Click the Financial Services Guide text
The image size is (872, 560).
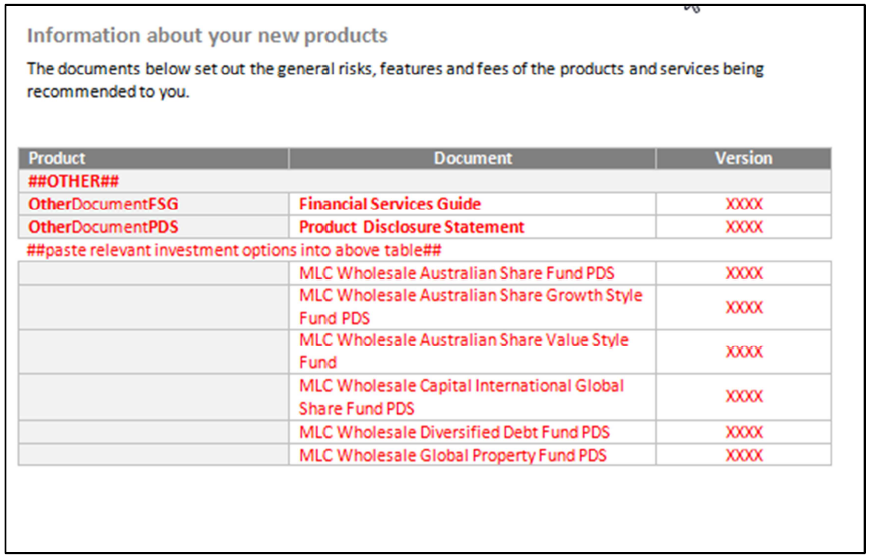[x=390, y=204]
